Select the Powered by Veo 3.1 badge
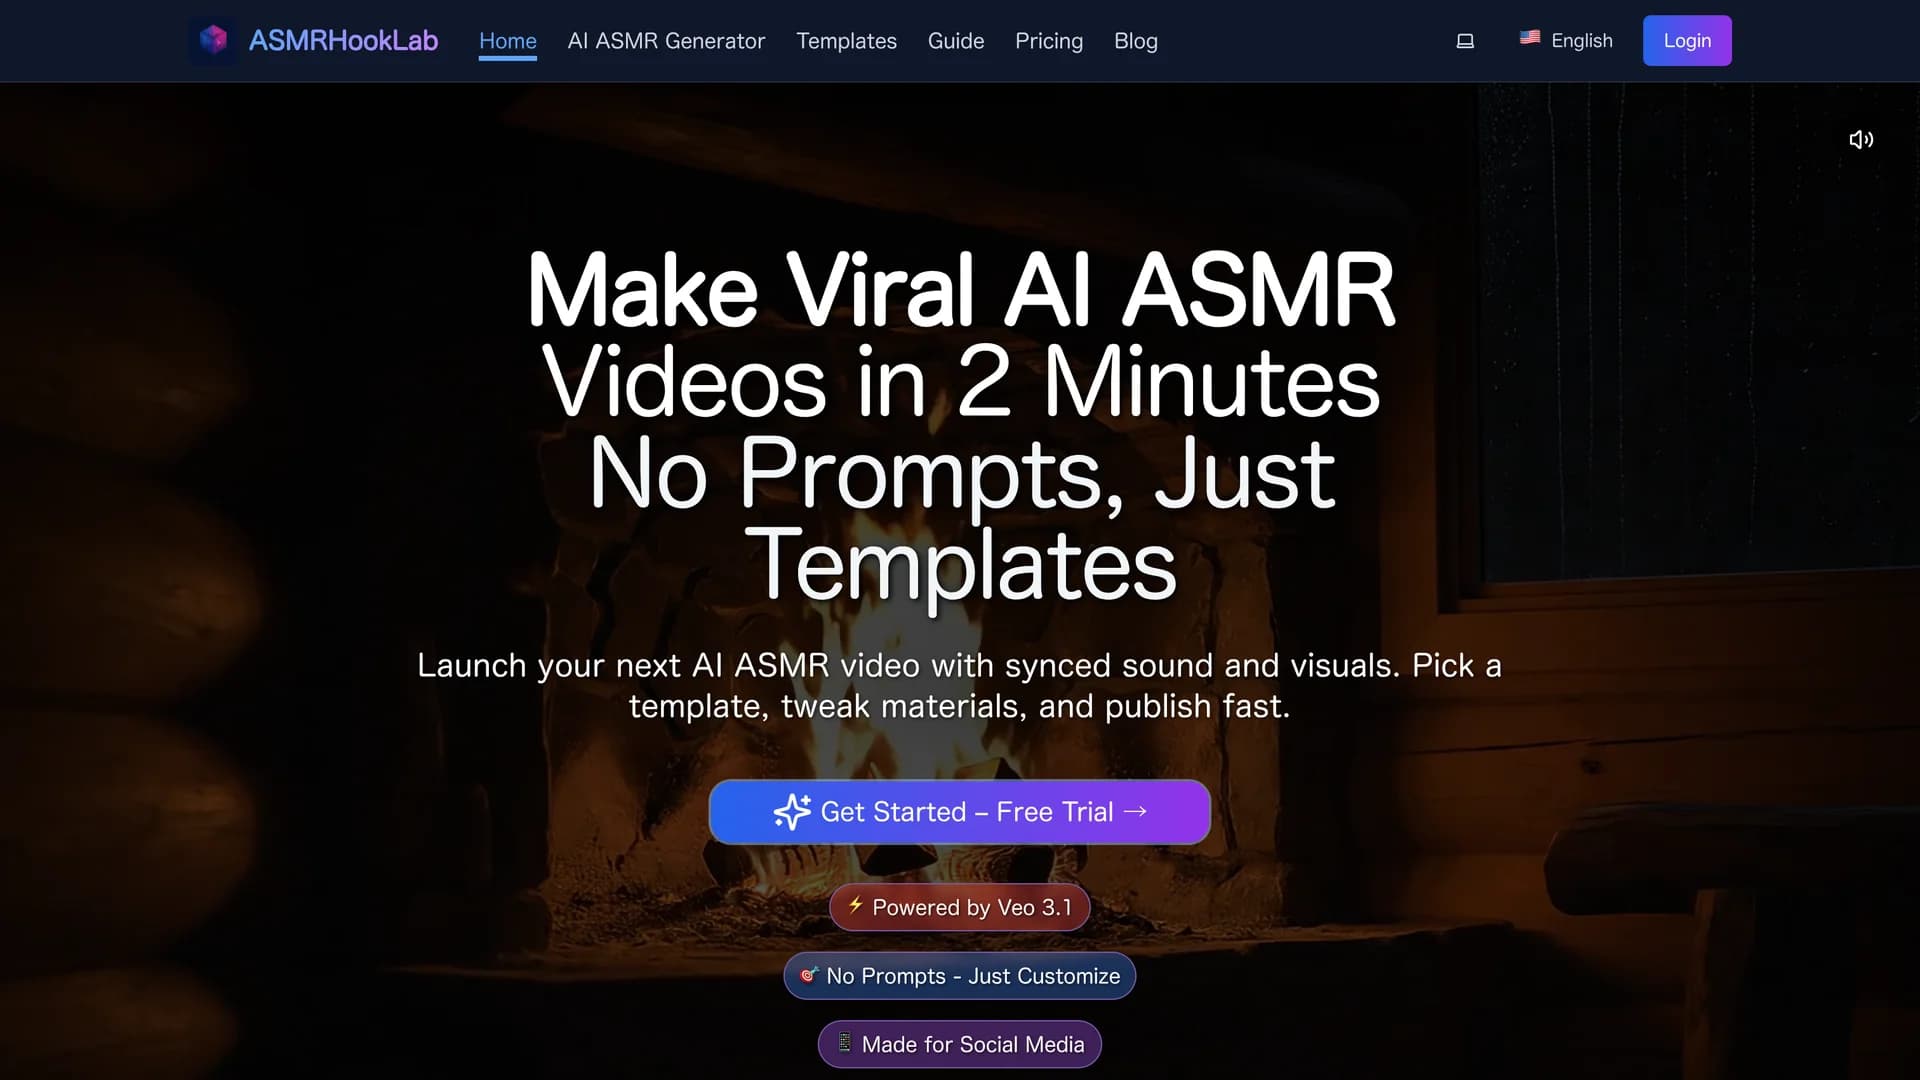 tap(960, 907)
